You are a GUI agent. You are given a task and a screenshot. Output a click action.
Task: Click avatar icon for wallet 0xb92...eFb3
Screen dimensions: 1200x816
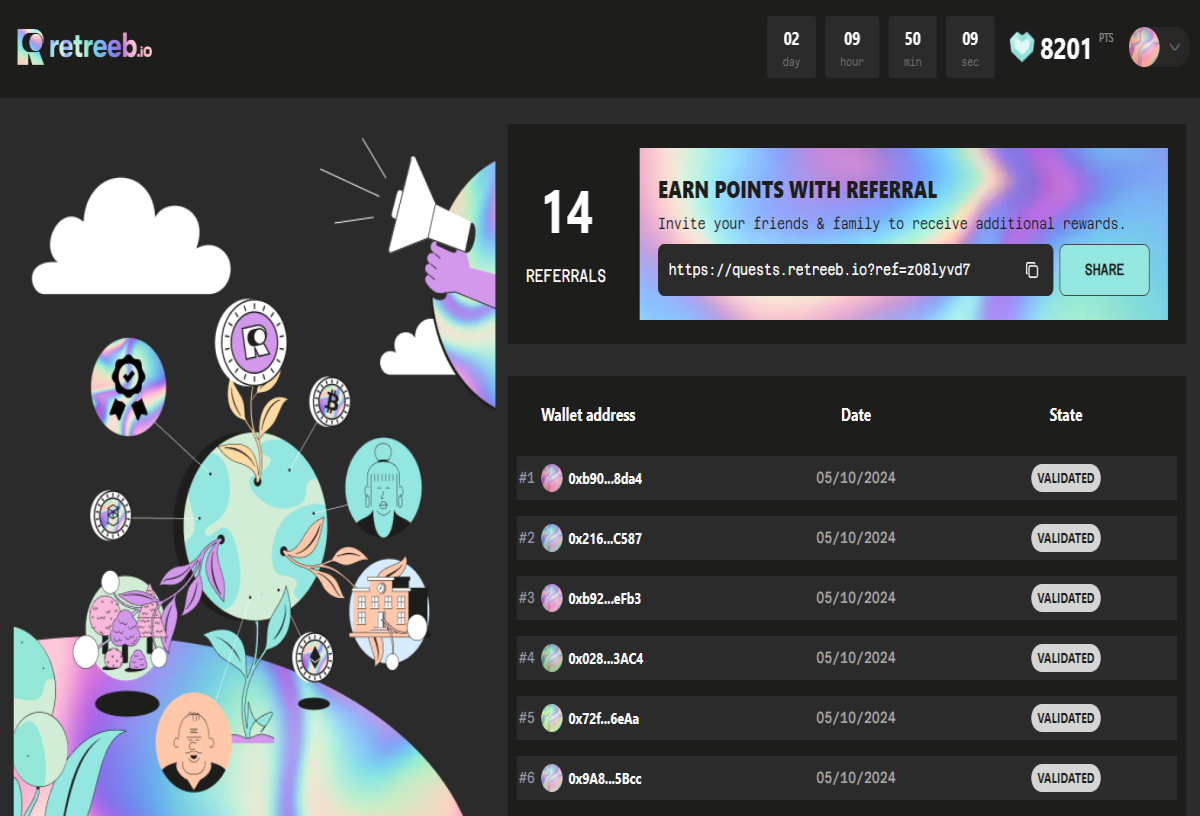552,598
